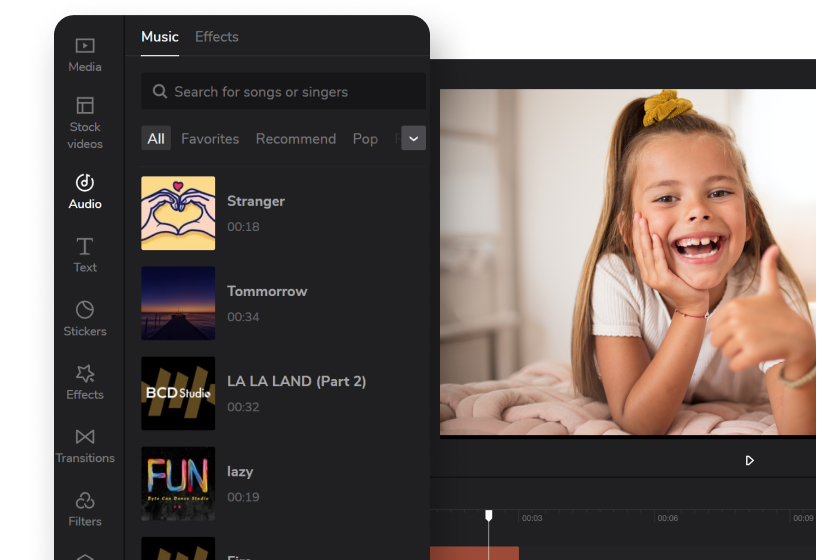Click the lazy song title
This screenshot has width=840, height=560.
point(240,472)
